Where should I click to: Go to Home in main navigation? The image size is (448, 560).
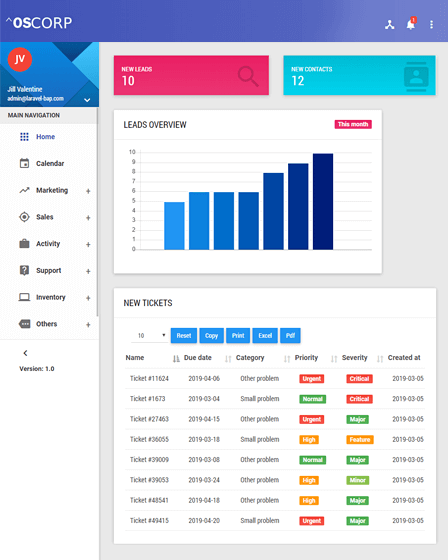[45, 137]
